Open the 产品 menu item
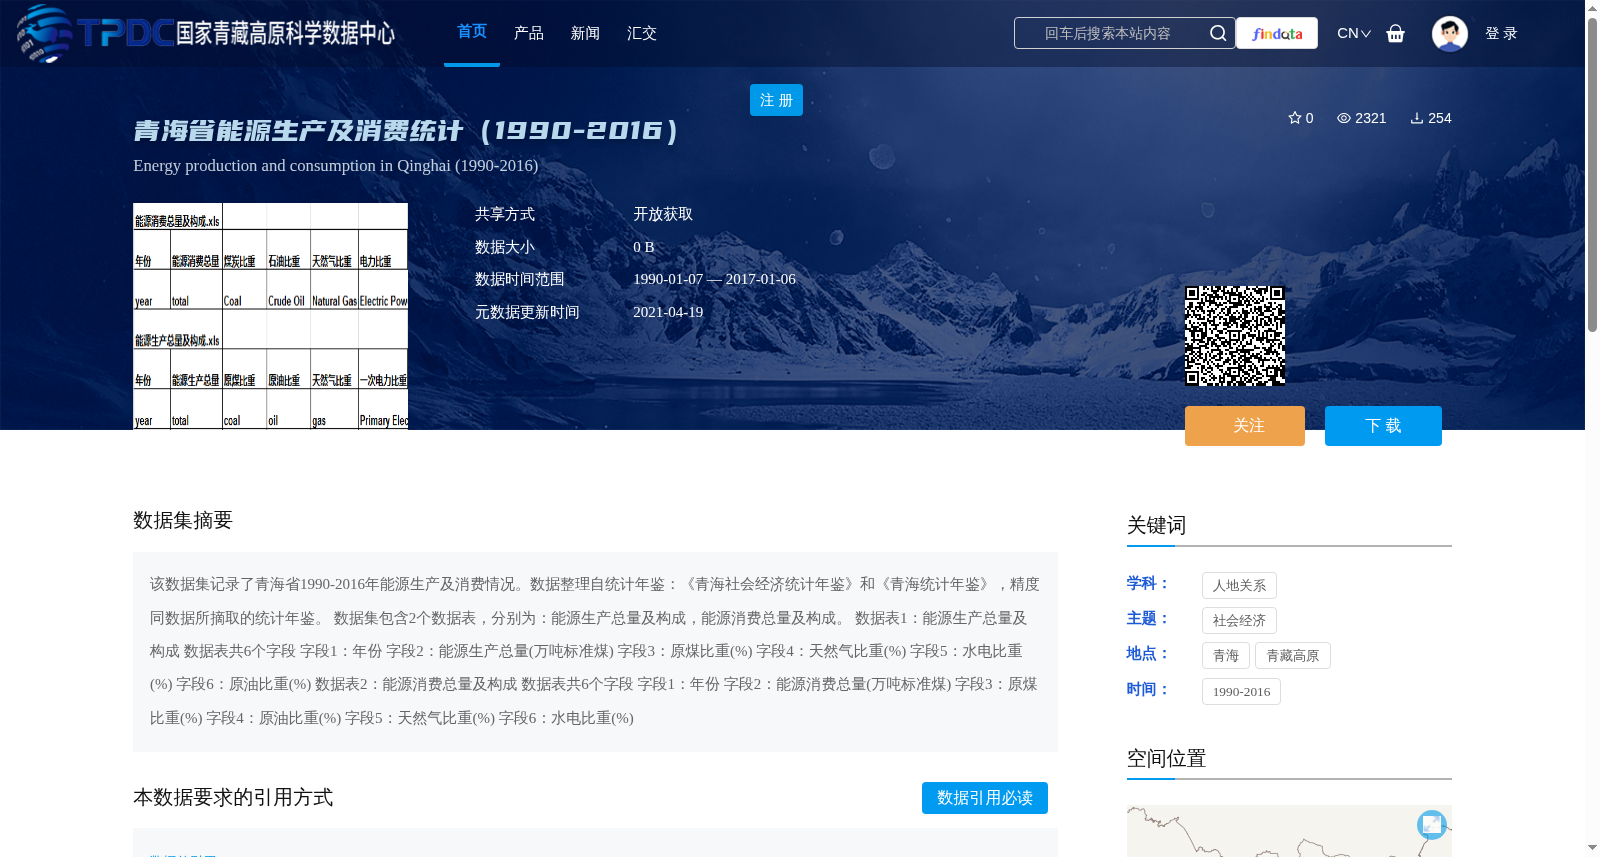Image resolution: width=1600 pixels, height=857 pixels. (529, 33)
